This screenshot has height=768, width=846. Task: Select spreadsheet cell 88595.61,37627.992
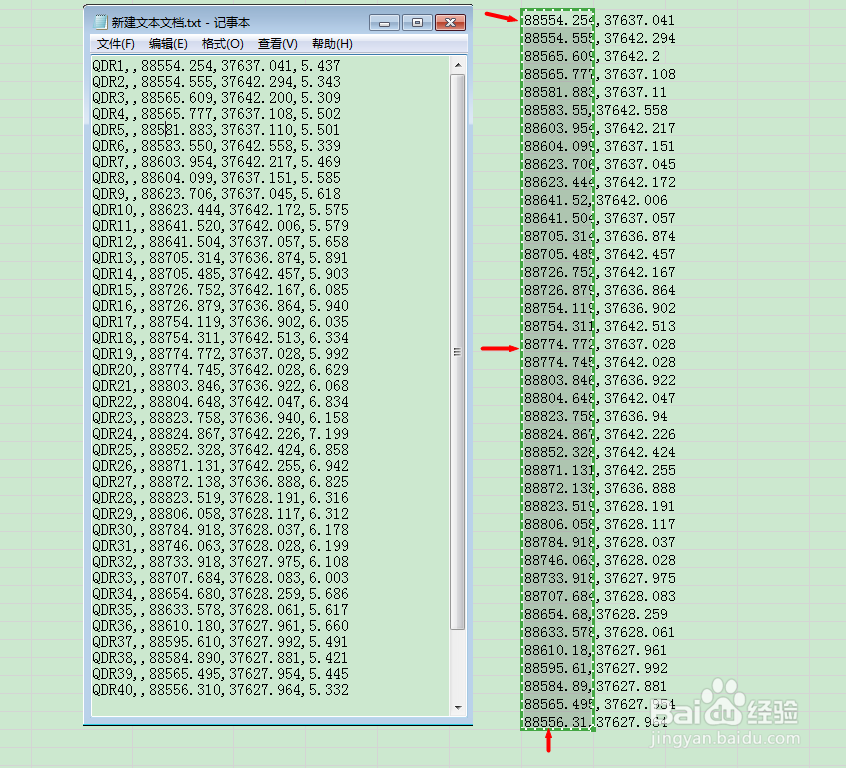558,668
